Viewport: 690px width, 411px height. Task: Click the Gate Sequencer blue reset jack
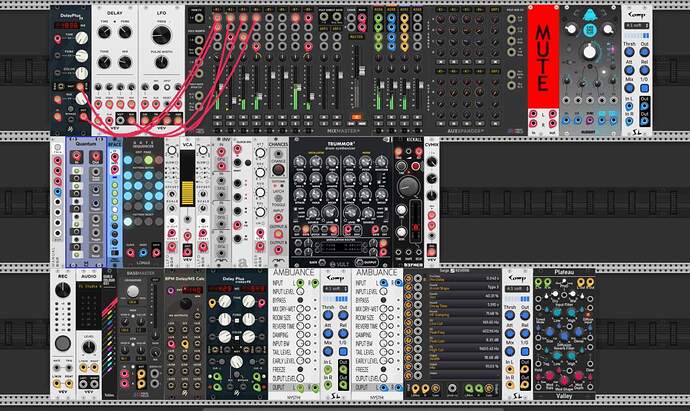tap(143, 253)
